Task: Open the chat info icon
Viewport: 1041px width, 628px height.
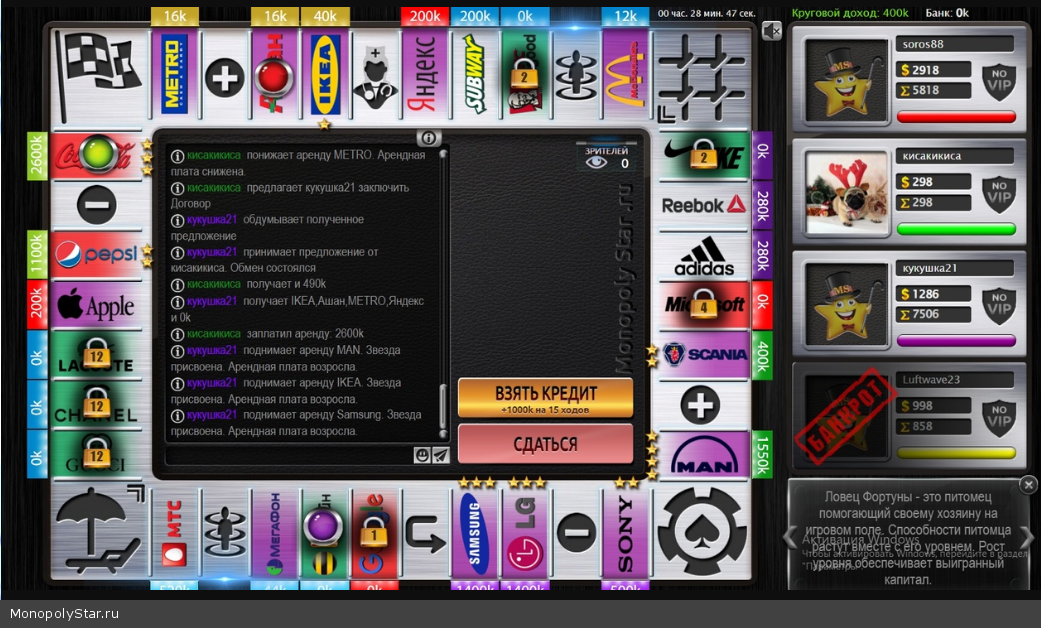Action: pyautogui.click(x=429, y=138)
